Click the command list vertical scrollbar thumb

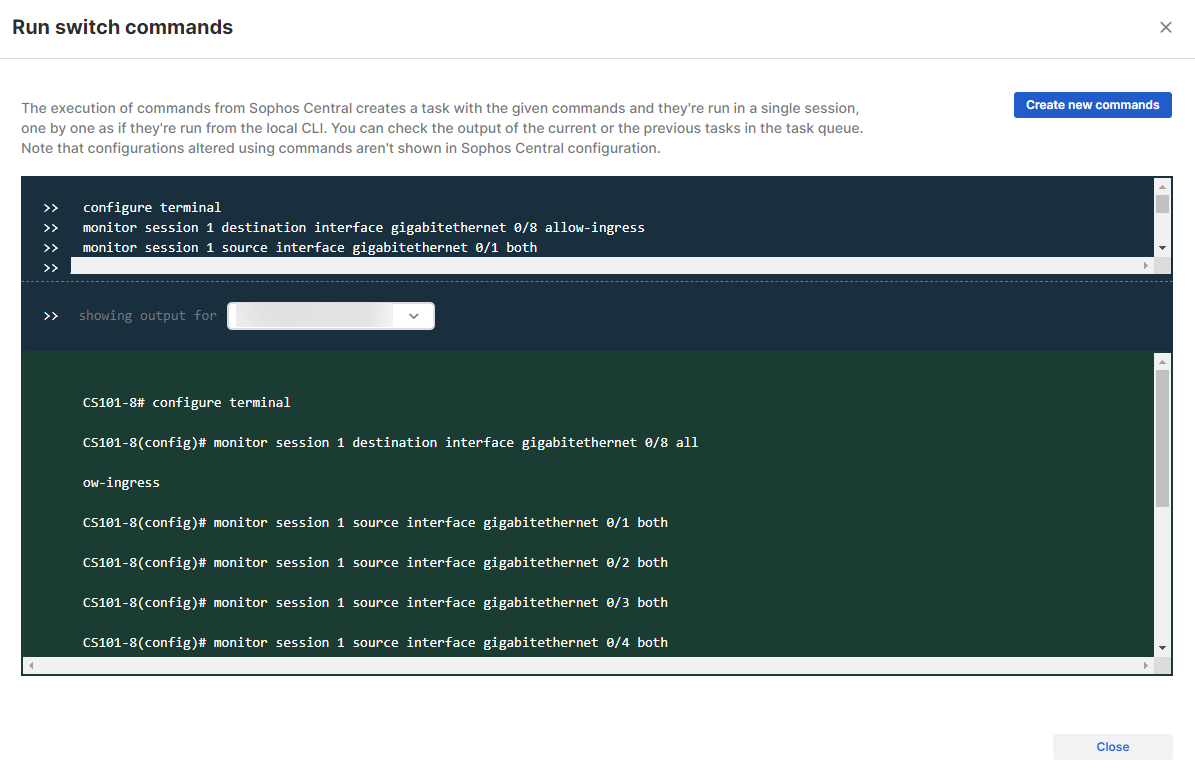[1162, 204]
